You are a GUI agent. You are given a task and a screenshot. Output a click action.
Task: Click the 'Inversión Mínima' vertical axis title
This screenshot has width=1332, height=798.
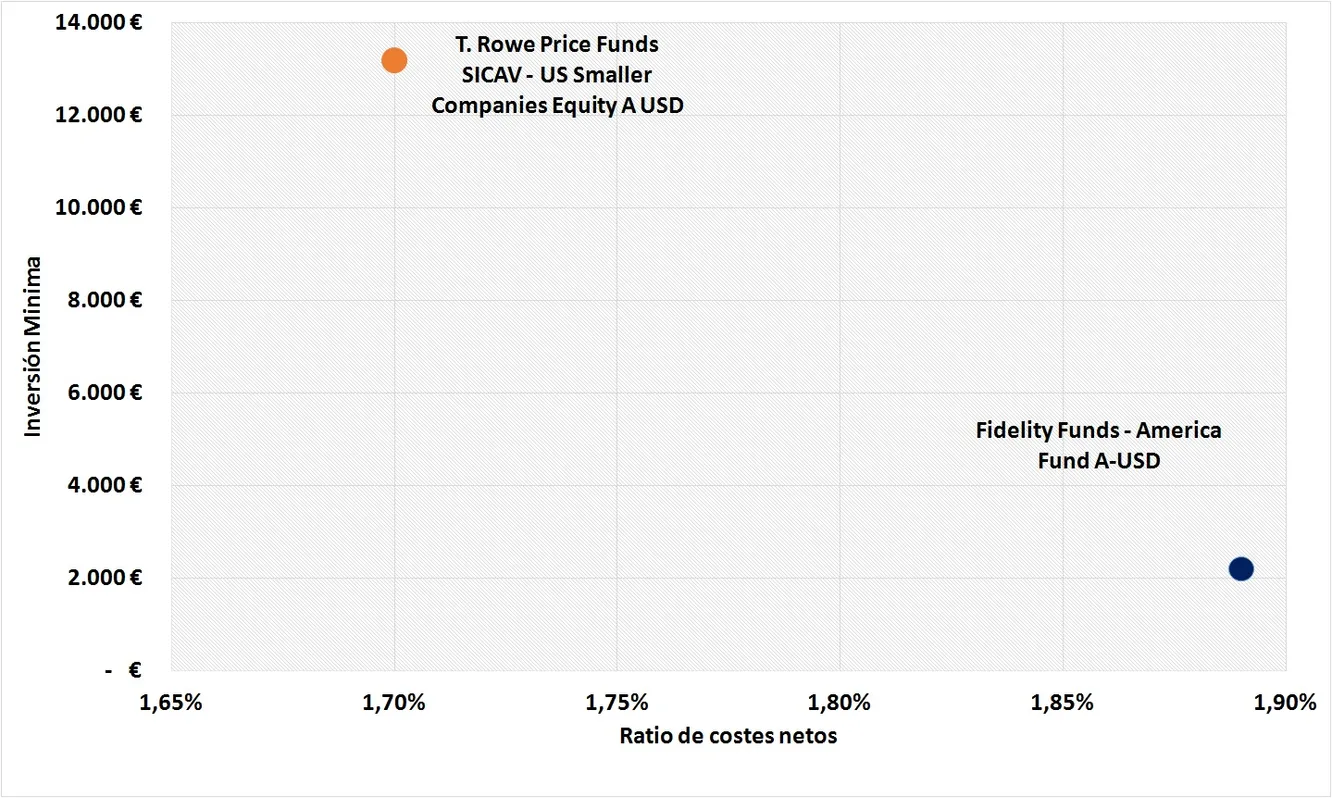coord(33,346)
